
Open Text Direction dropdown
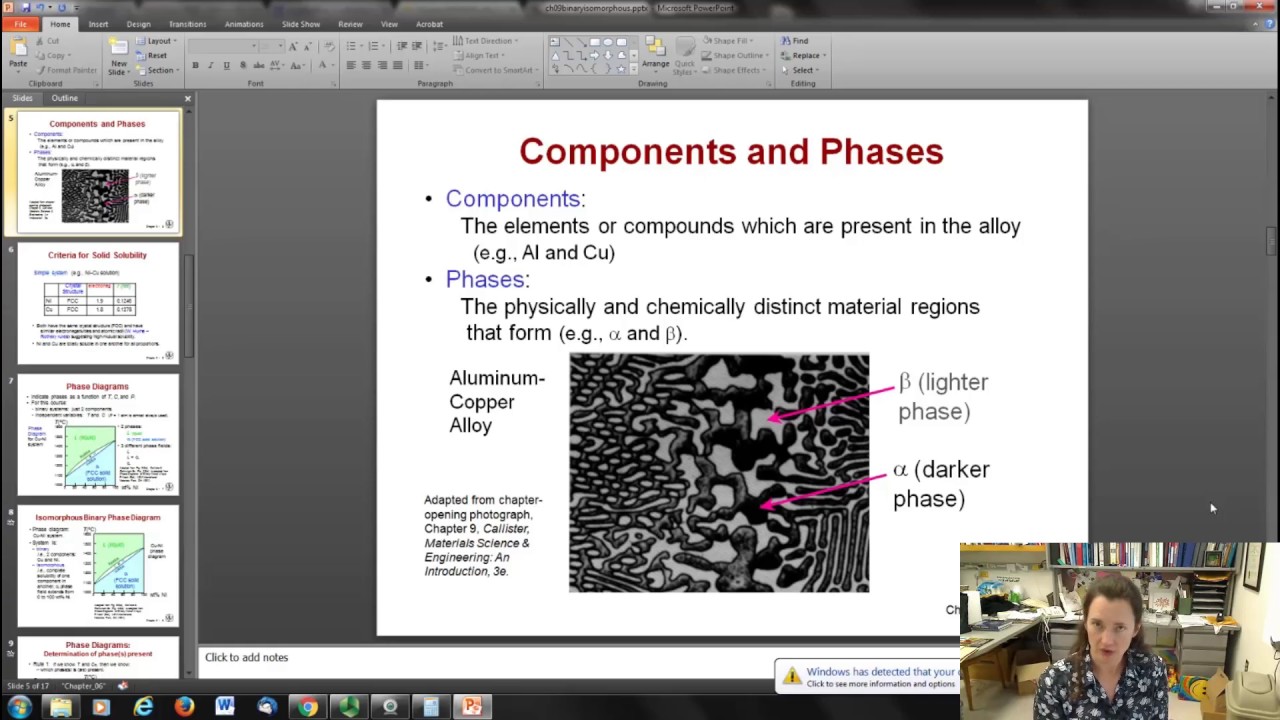(x=484, y=41)
